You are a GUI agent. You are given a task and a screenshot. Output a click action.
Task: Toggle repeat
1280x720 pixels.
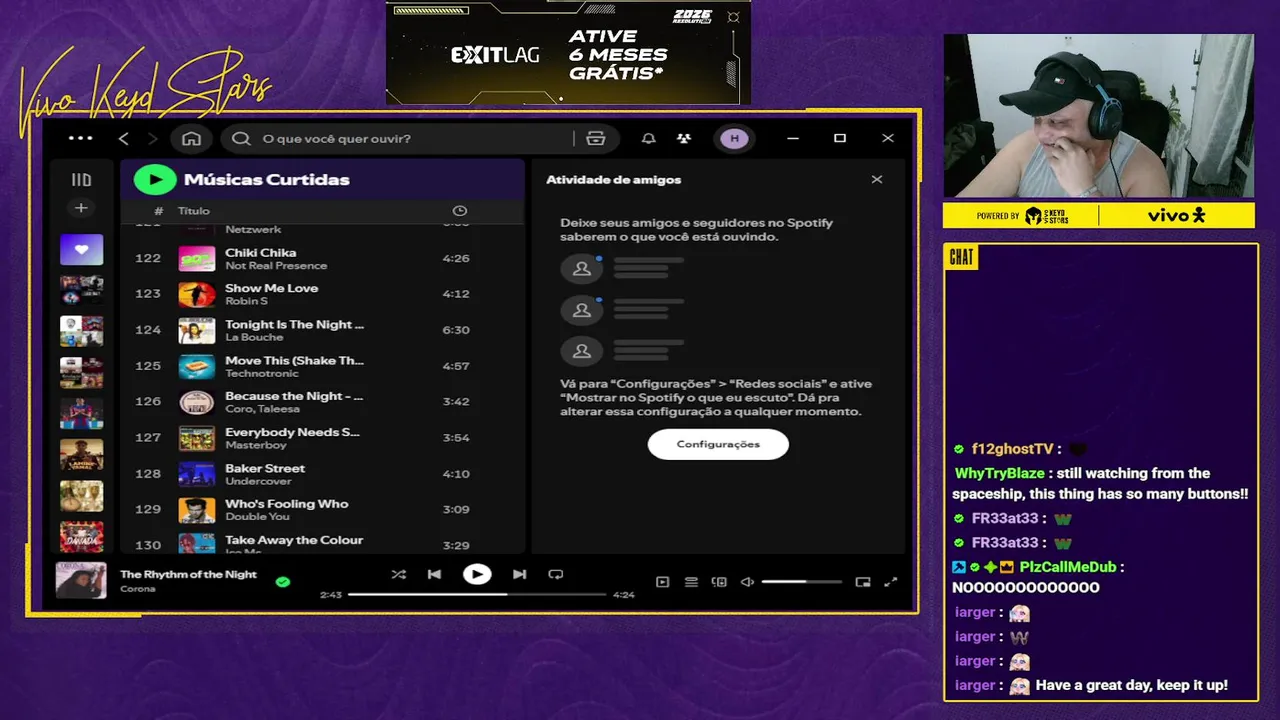pos(556,574)
